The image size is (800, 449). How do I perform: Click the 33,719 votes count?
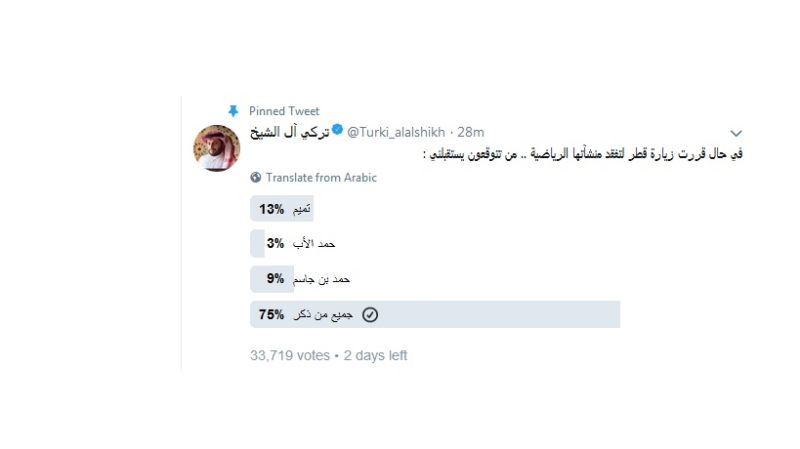(290, 355)
